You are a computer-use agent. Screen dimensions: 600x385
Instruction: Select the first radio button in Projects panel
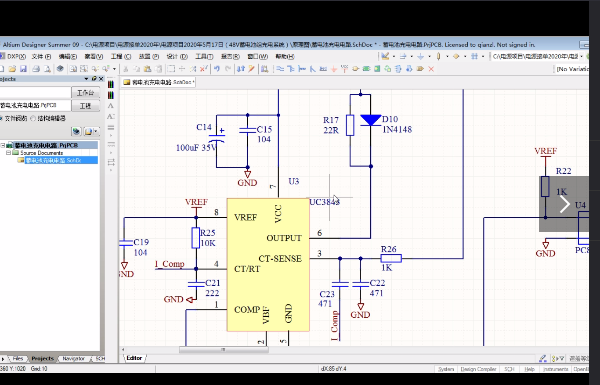[x=2, y=118]
